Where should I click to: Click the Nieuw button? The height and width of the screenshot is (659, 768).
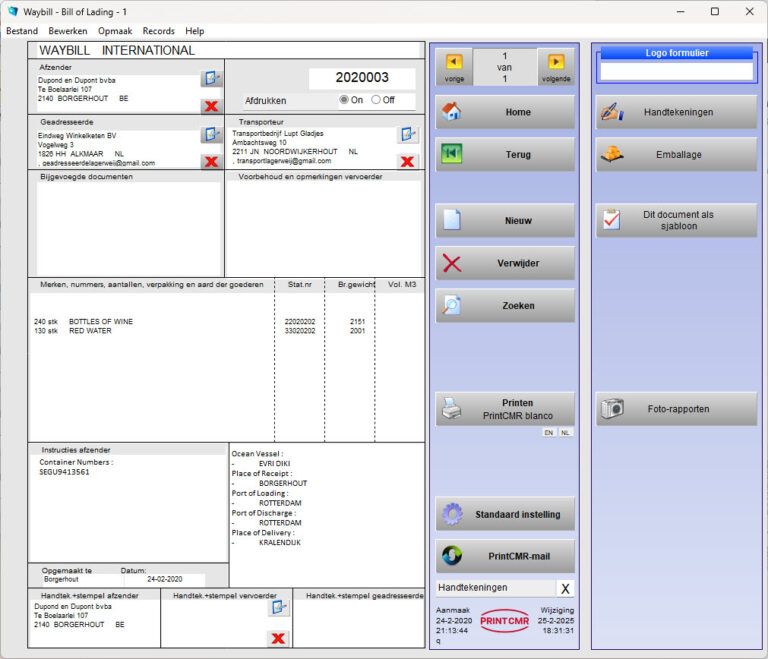tap(505, 221)
